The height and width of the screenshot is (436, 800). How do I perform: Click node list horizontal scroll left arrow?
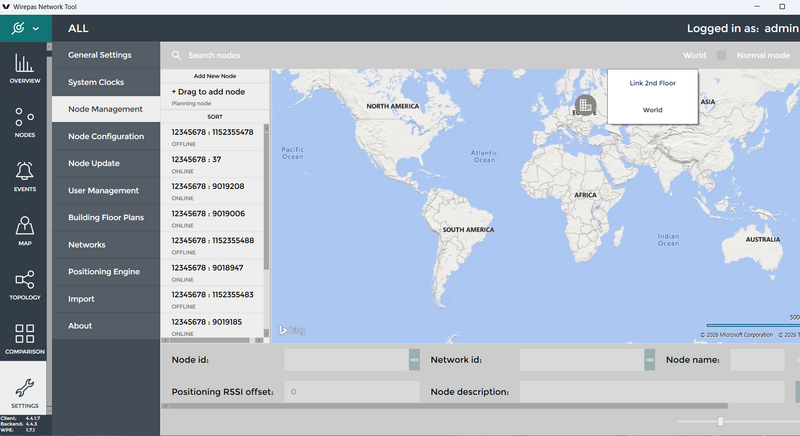coord(165,340)
